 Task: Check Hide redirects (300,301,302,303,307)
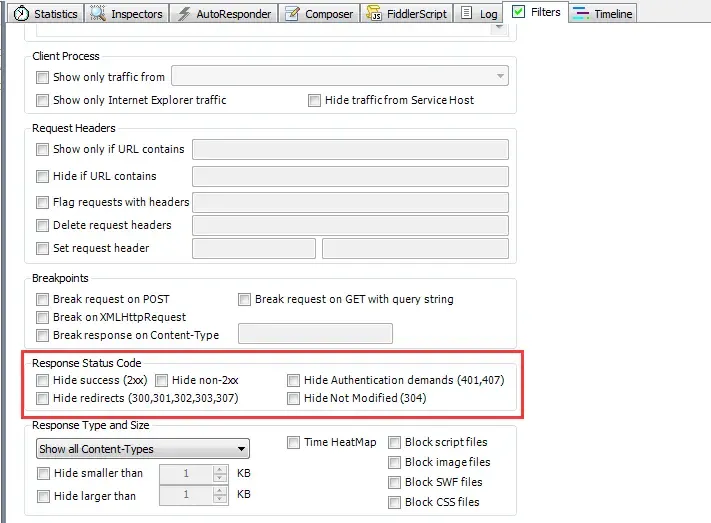click(x=42, y=399)
